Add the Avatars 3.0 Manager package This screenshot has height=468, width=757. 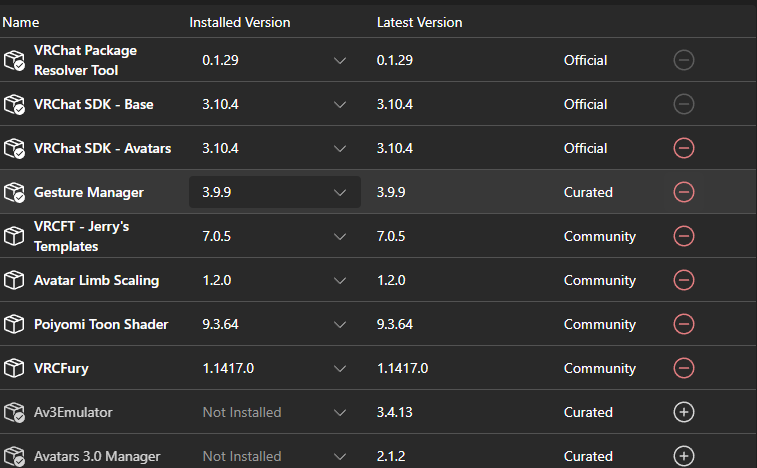[x=684, y=456]
